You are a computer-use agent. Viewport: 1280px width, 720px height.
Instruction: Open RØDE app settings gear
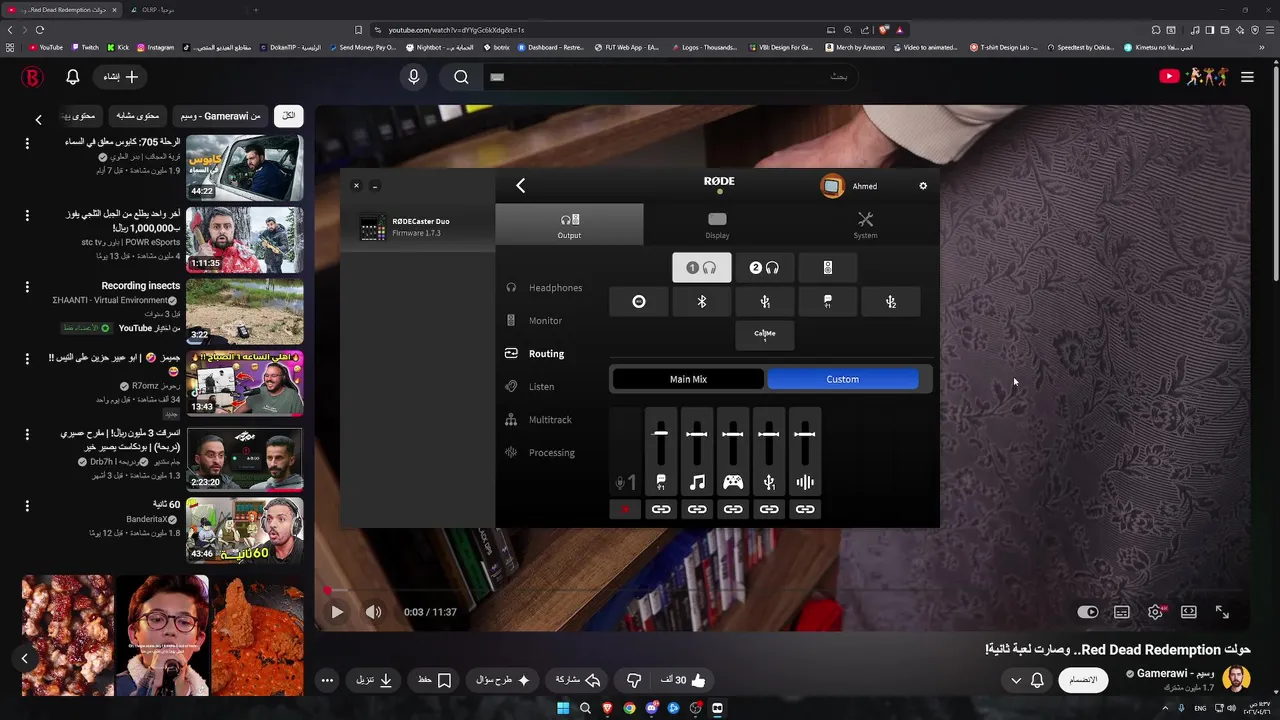pyautogui.click(x=923, y=186)
